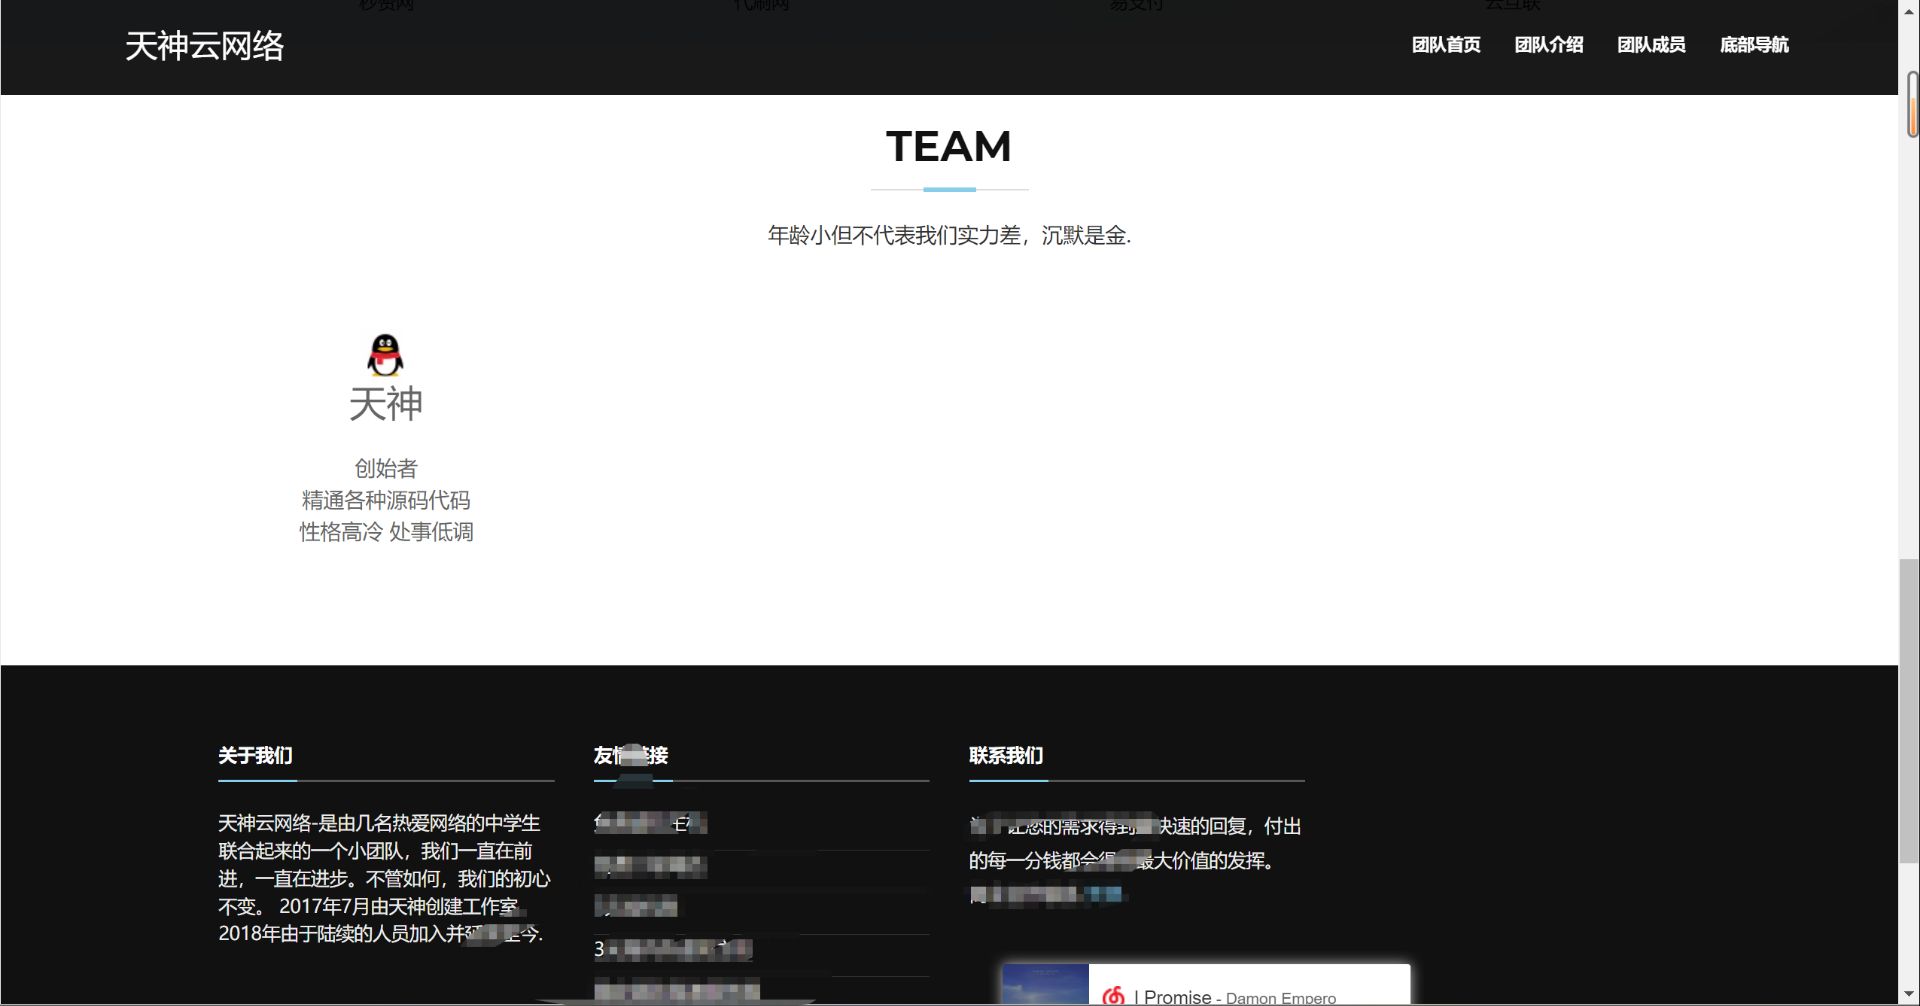Click the 联系我们 footer heading
Viewport: 1920px width, 1006px height.
click(x=1005, y=755)
